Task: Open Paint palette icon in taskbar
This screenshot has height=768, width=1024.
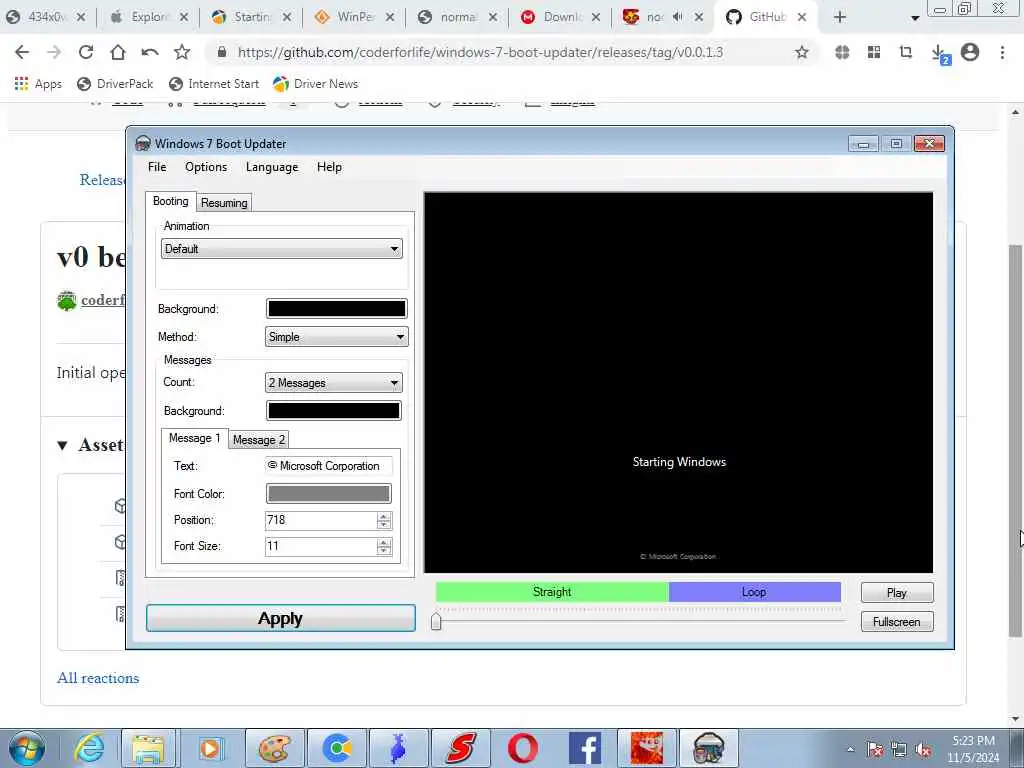Action: (x=273, y=748)
